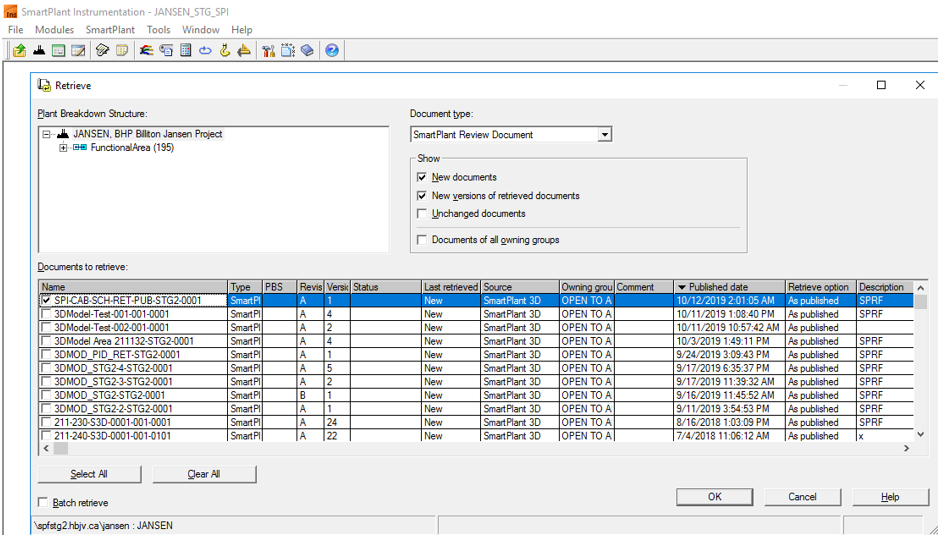Enable the Unchanged documents checkbox

422,214
